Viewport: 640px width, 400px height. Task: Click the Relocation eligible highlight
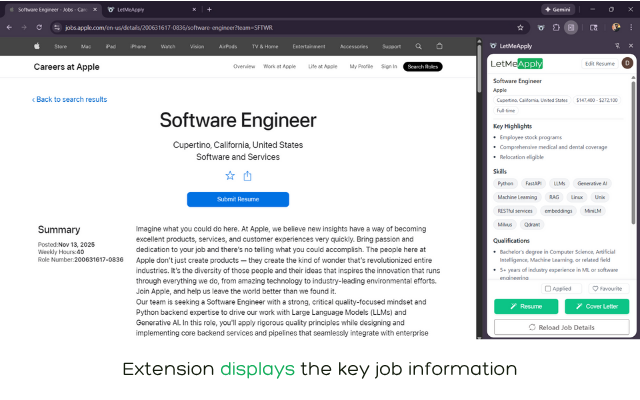point(522,157)
